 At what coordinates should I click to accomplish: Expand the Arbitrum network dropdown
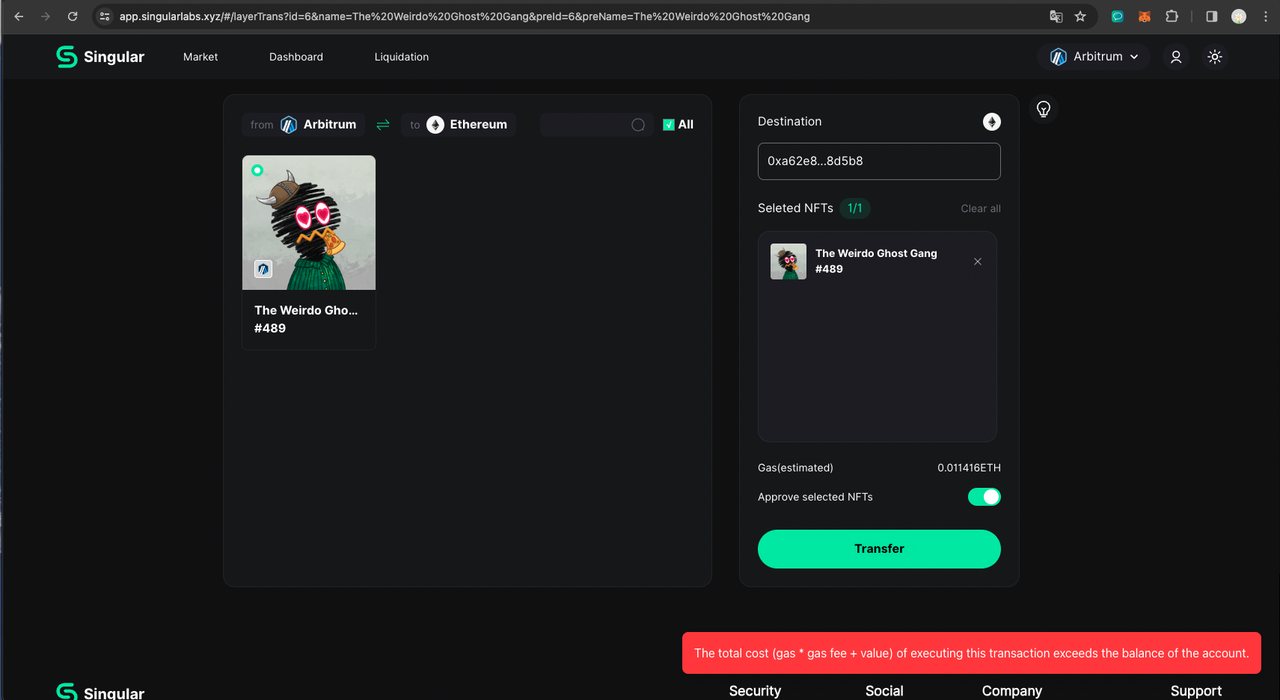[1094, 57]
